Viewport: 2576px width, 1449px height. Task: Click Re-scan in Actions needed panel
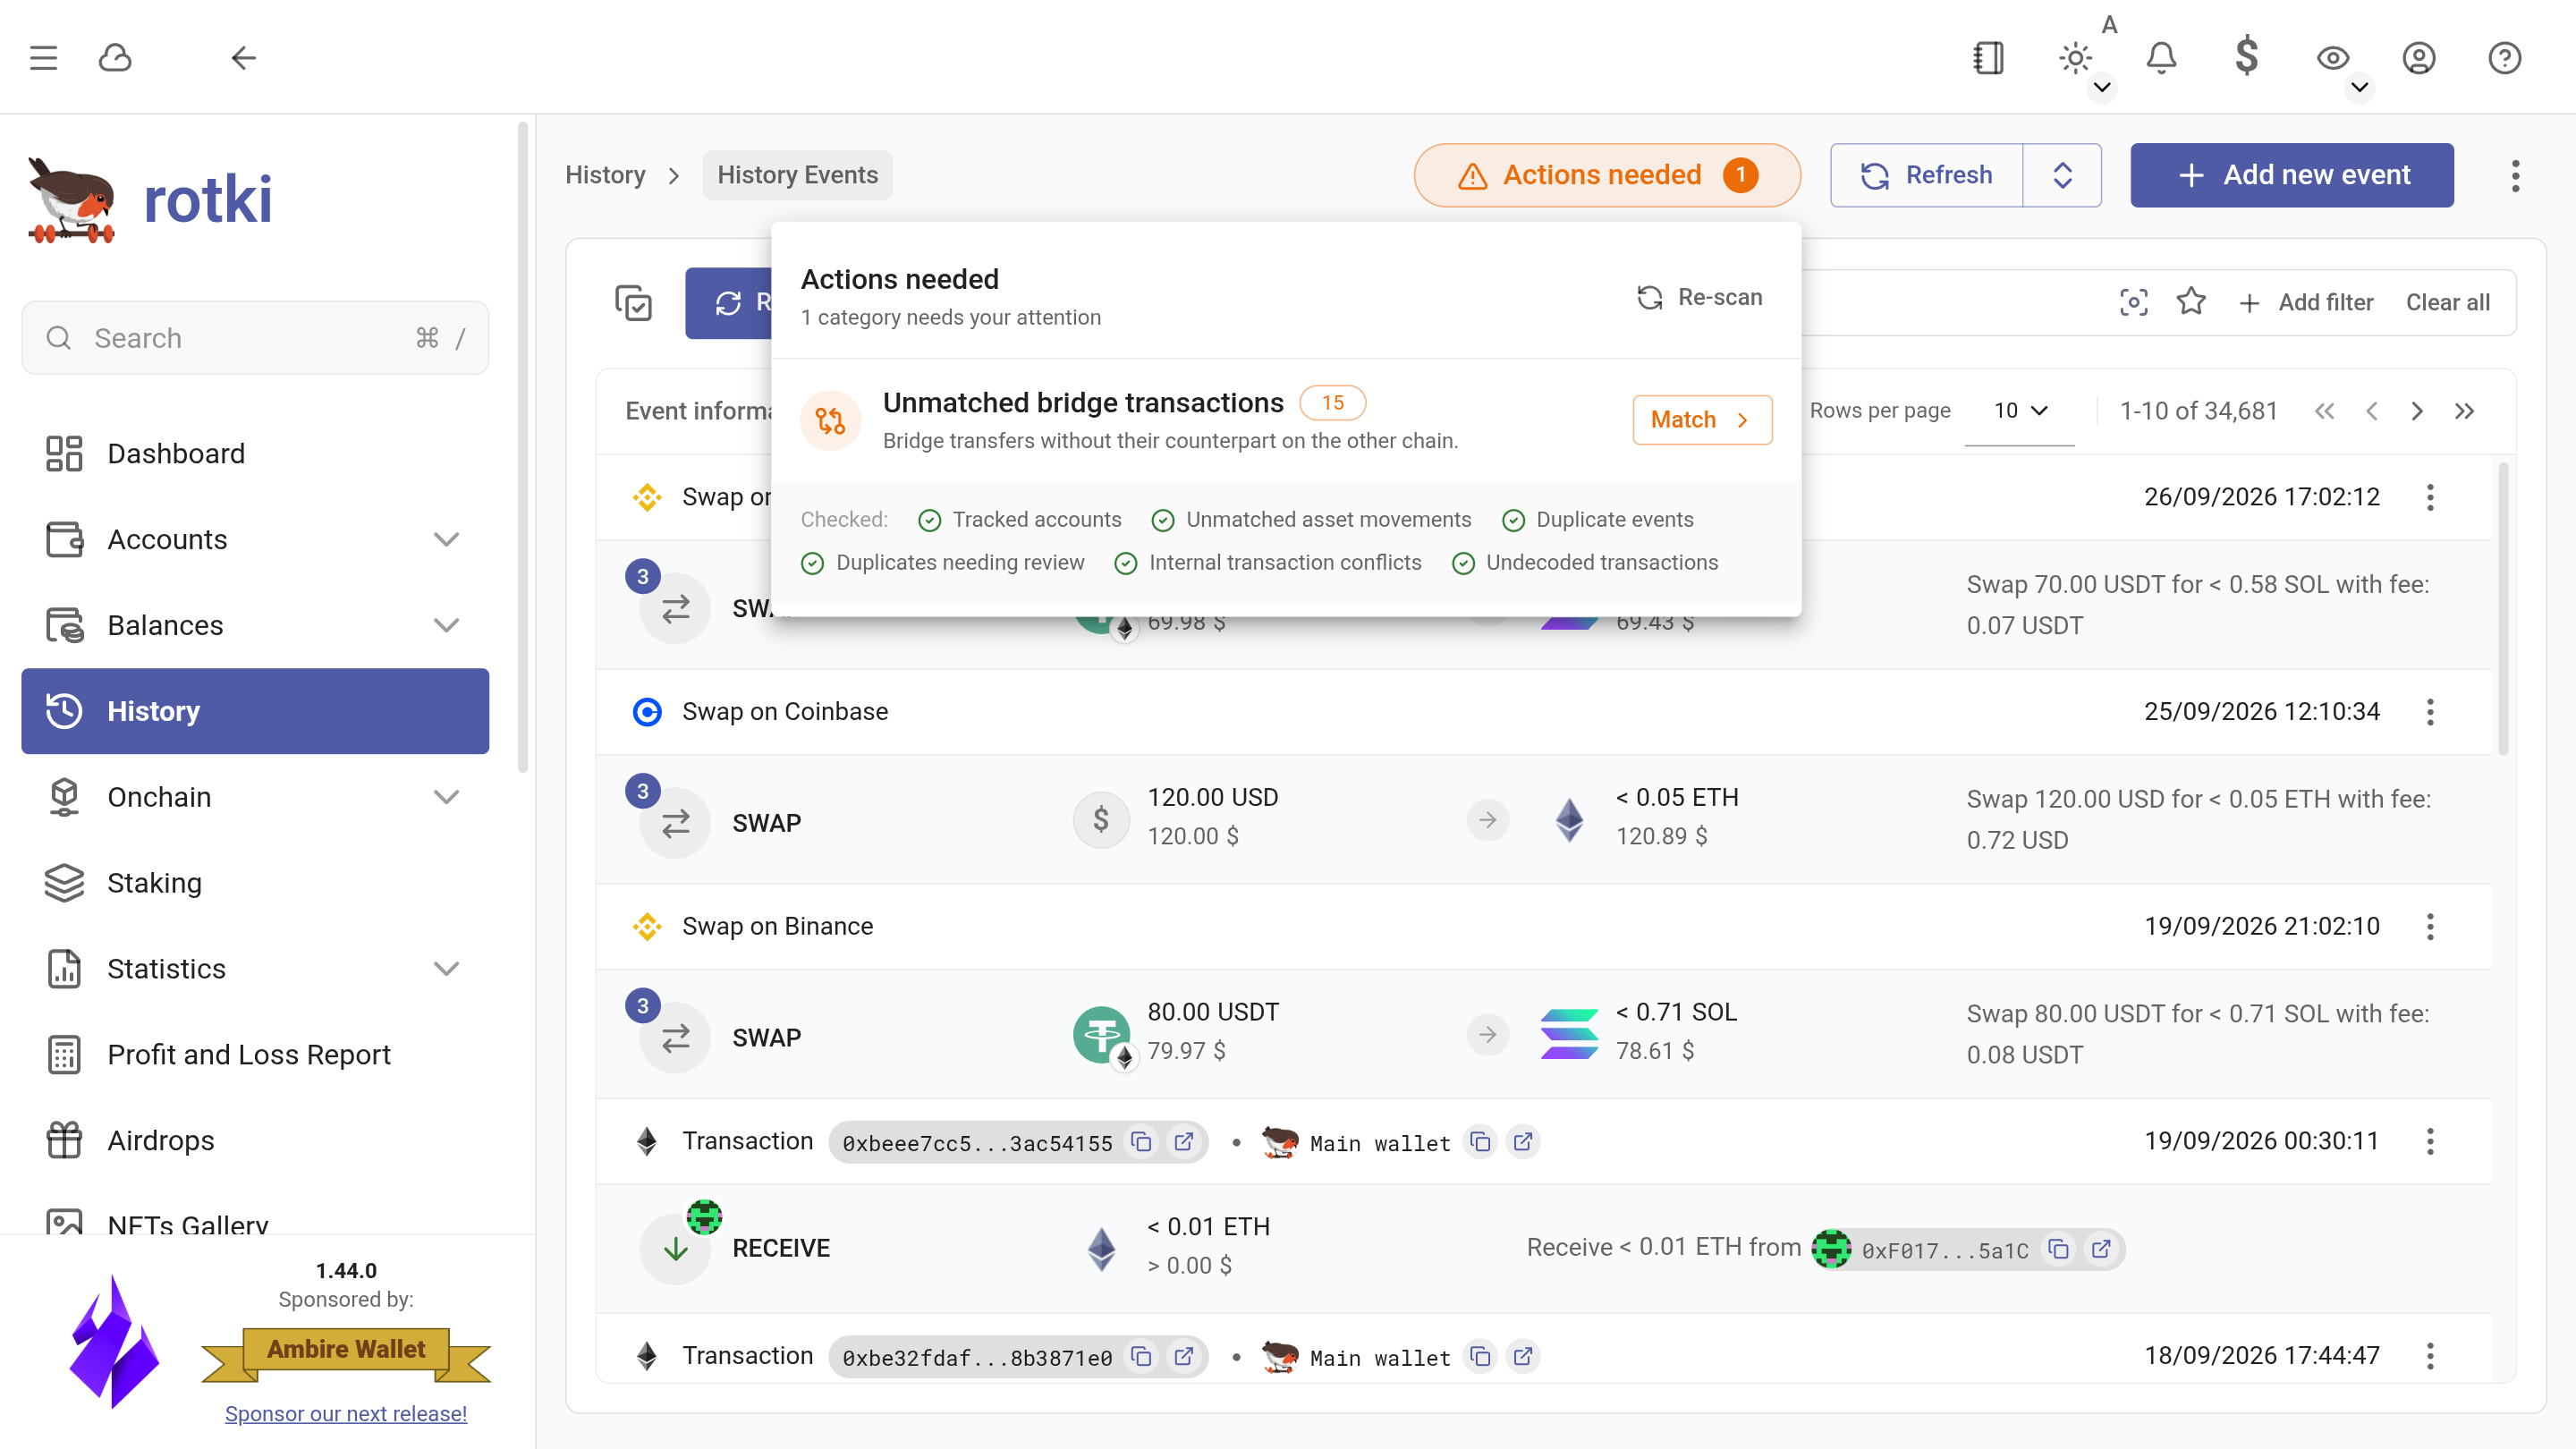click(x=1700, y=297)
